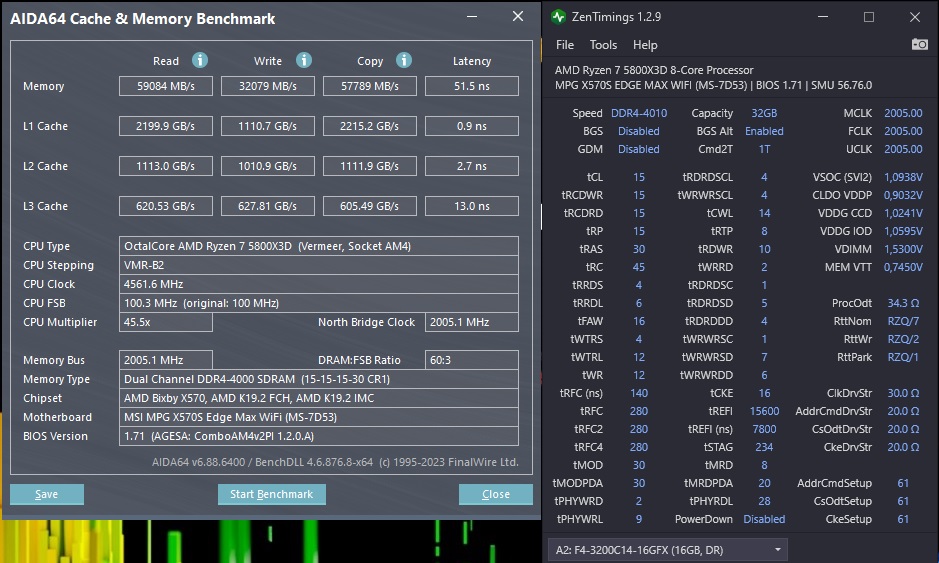Click L2 Cache read value 1113.0 GB/s
This screenshot has height=563, width=939.
pos(166,166)
